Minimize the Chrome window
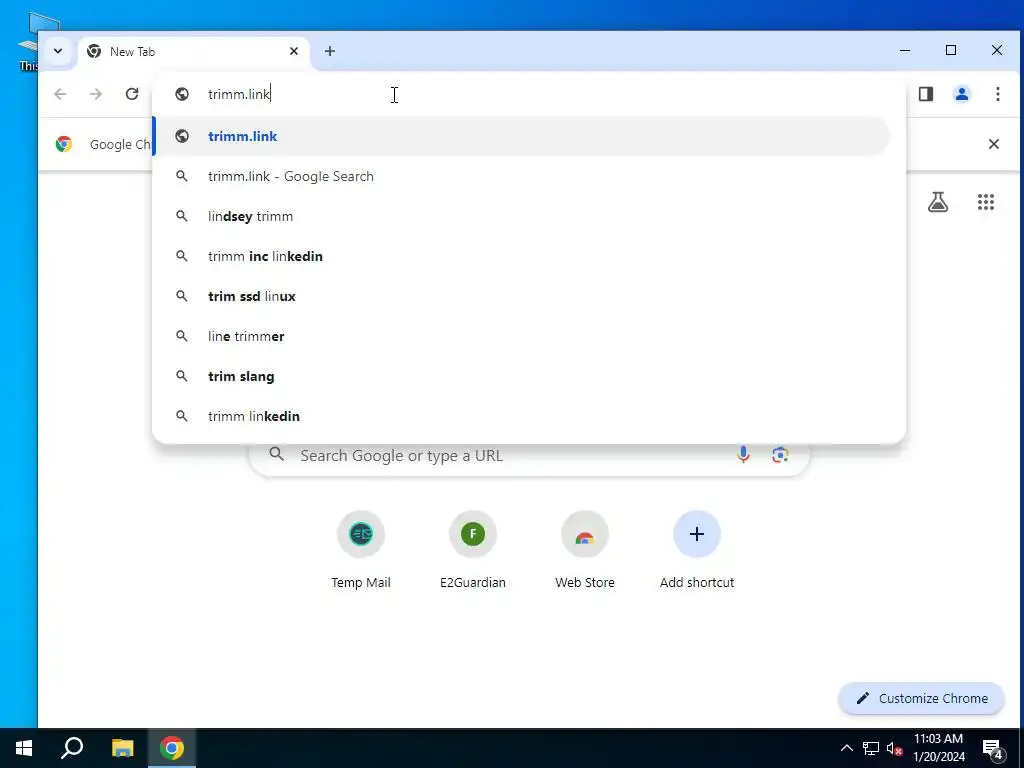Viewport: 1024px width, 768px height. (x=905, y=50)
